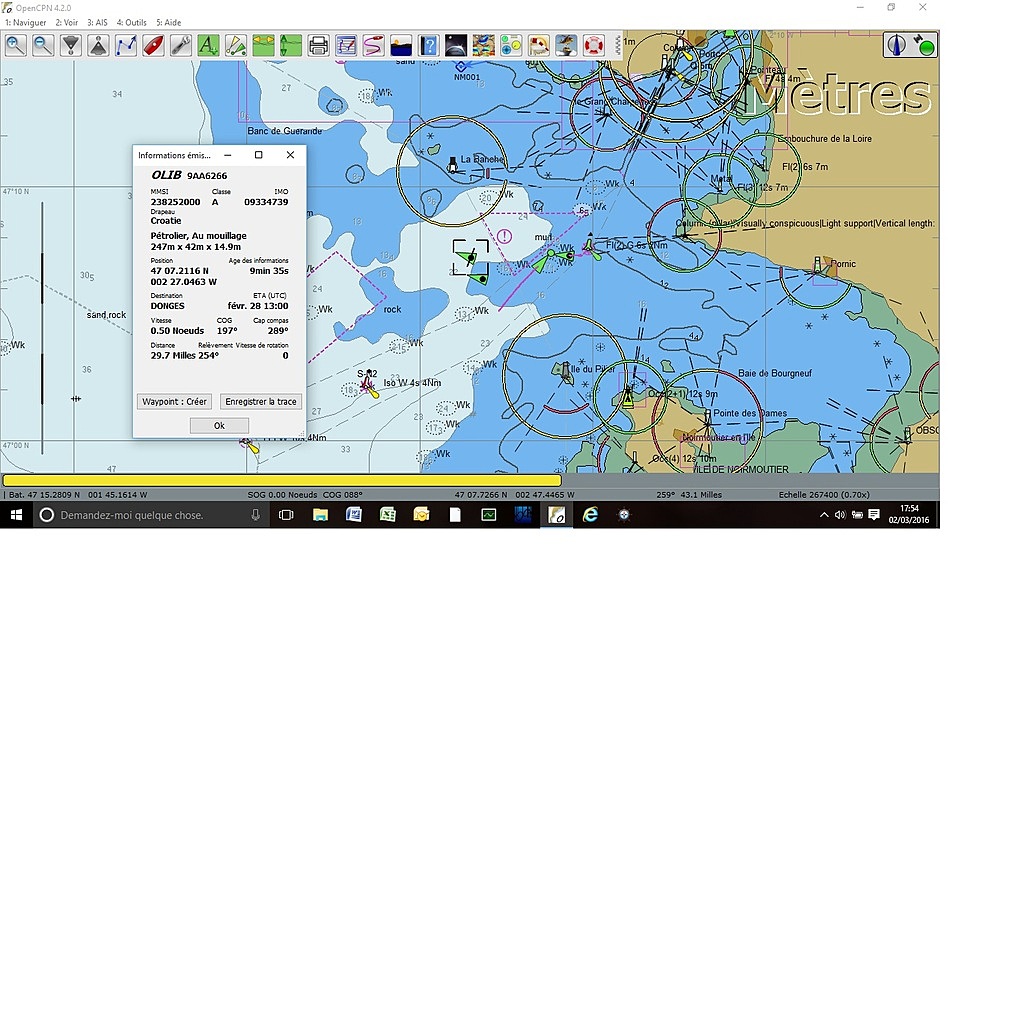
Task: Open File Explorer from taskbar
Action: click(320, 515)
